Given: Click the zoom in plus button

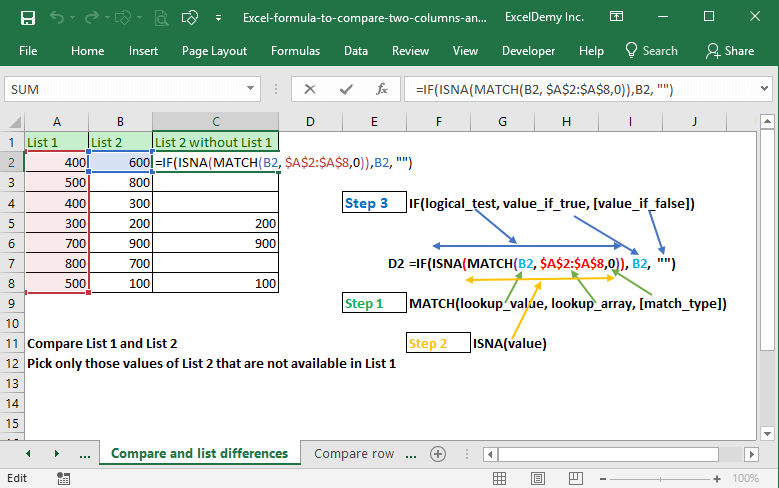Looking at the screenshot, I should (717, 479).
